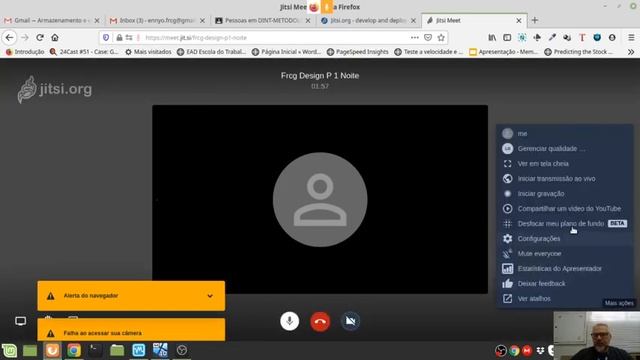
Task: Start screen sharing with the monitor icon
Action: pos(20,321)
